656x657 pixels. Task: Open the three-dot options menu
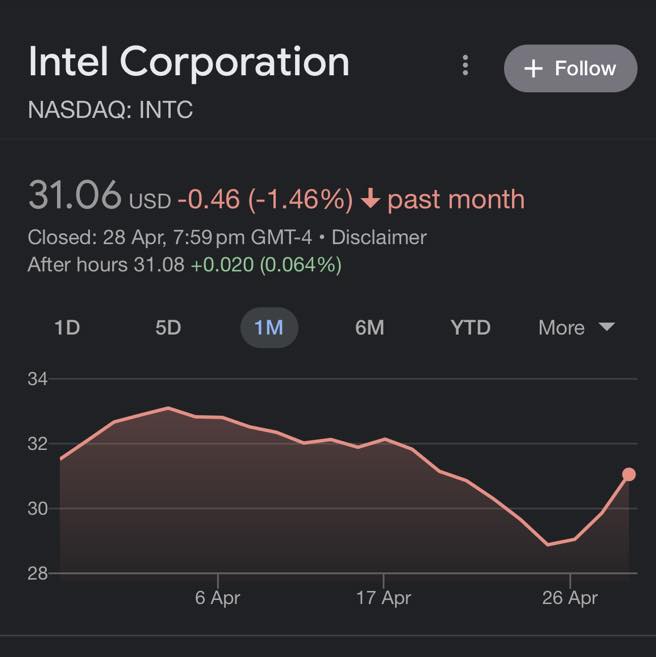pyautogui.click(x=465, y=66)
